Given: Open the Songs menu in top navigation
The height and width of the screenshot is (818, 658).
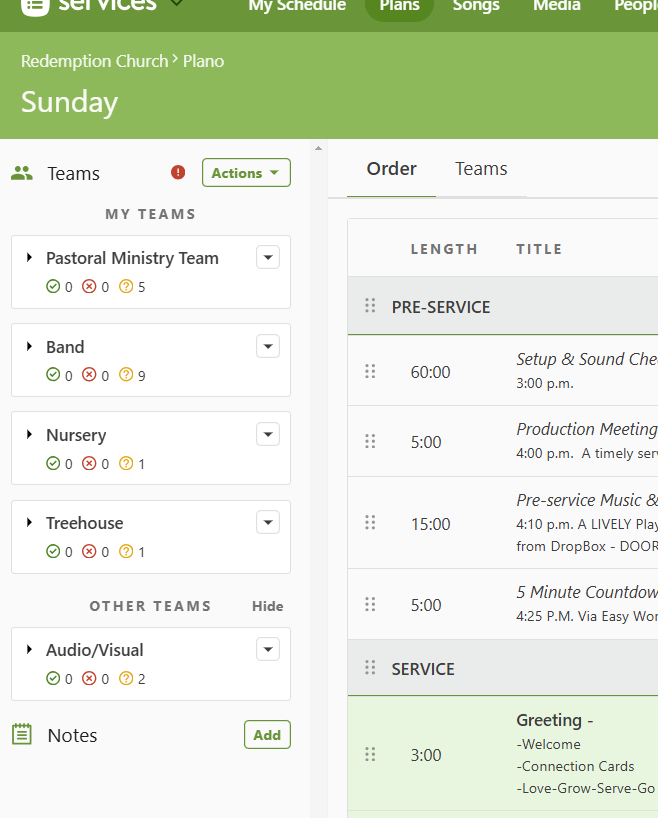Looking at the screenshot, I should [x=476, y=6].
